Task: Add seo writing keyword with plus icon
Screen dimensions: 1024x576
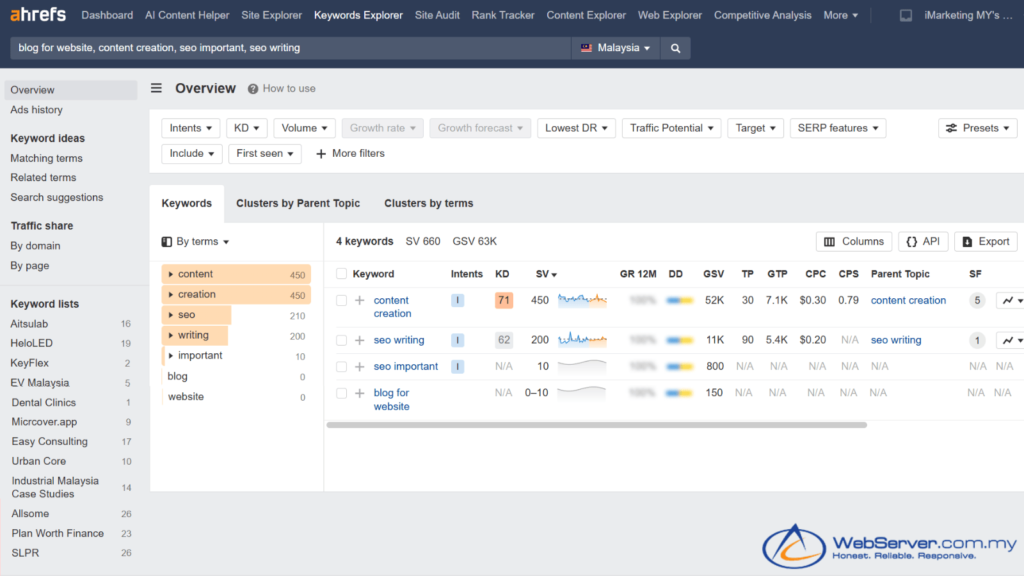Action: (359, 340)
